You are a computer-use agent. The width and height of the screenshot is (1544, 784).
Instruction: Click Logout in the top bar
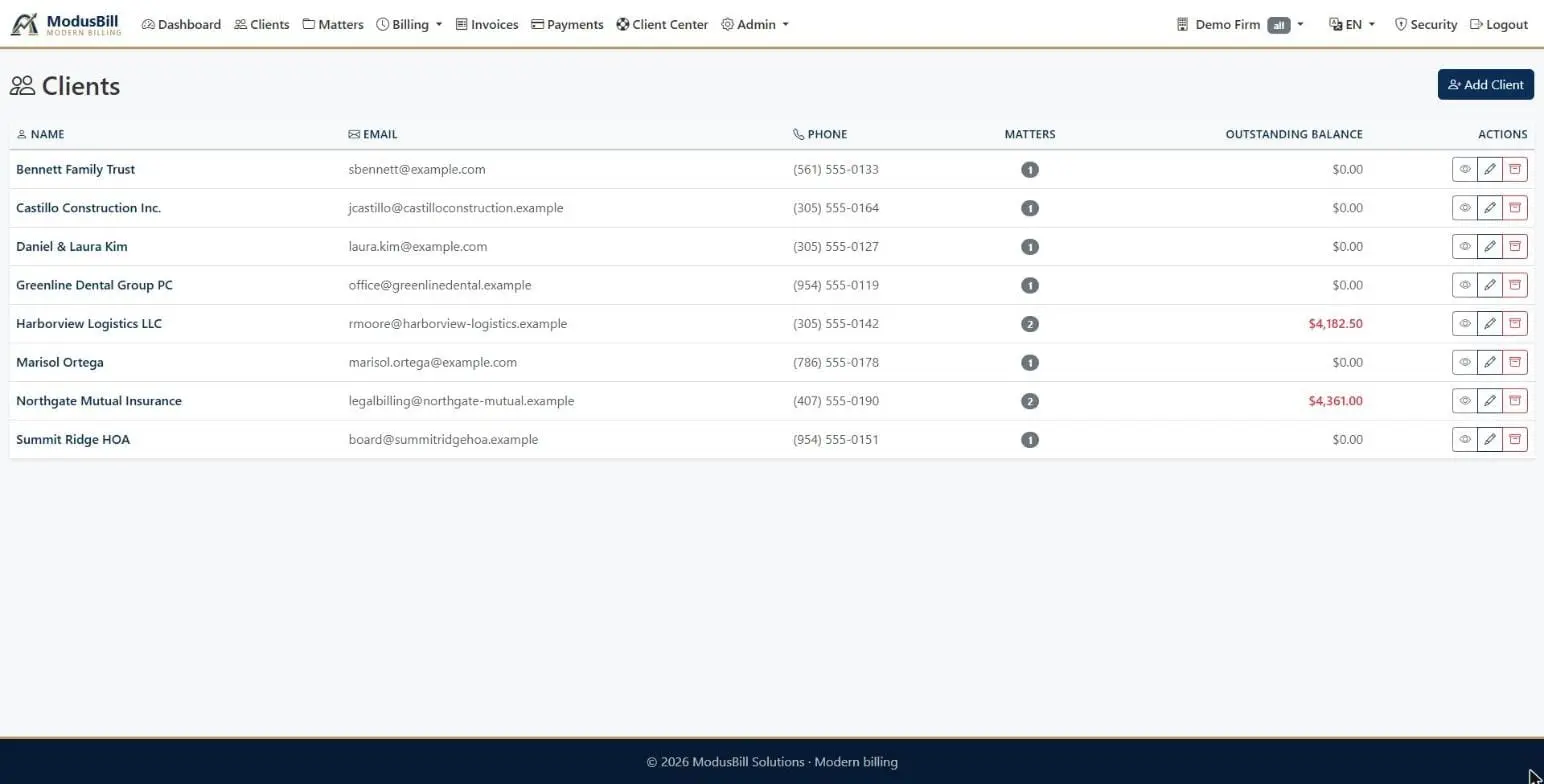click(1499, 24)
